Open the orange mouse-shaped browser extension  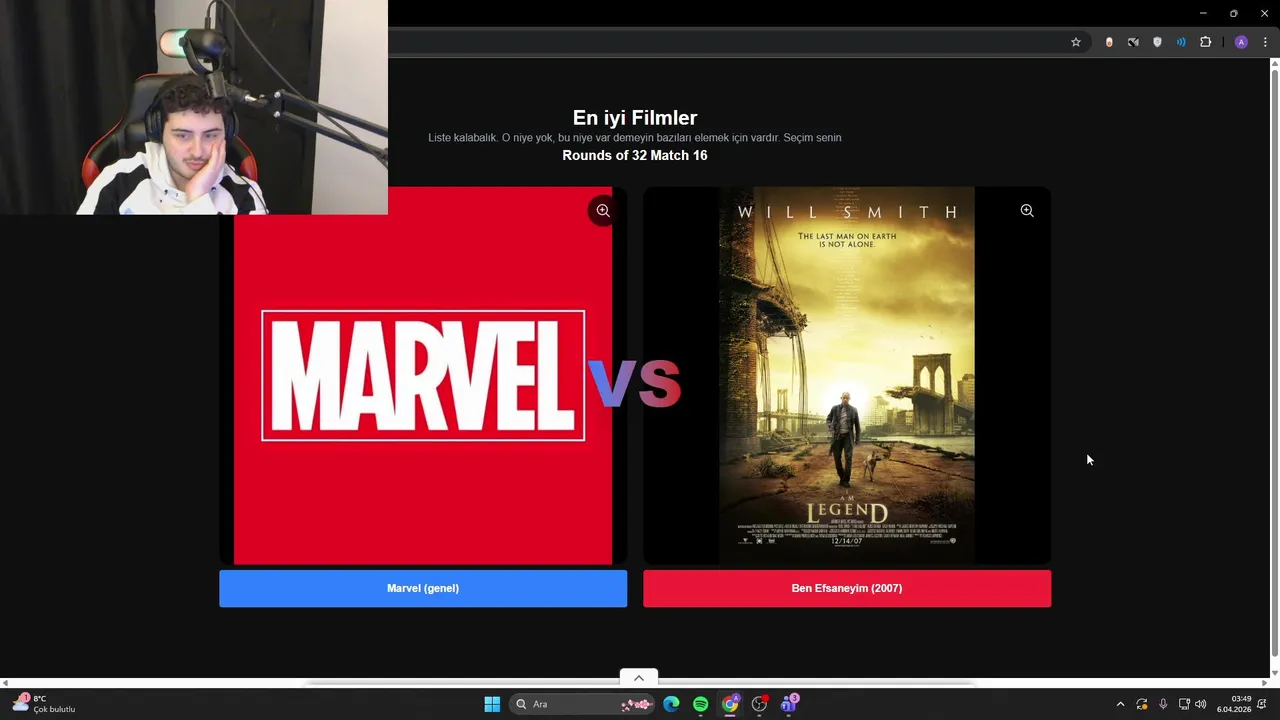1109,42
